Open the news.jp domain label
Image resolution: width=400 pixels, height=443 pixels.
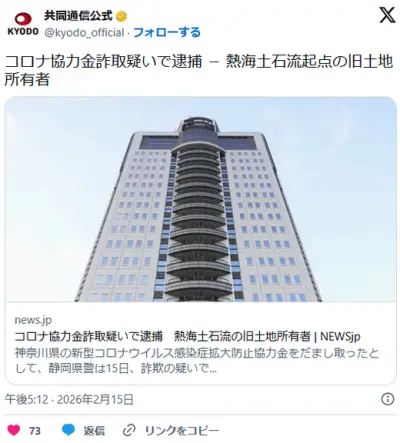coord(33,320)
